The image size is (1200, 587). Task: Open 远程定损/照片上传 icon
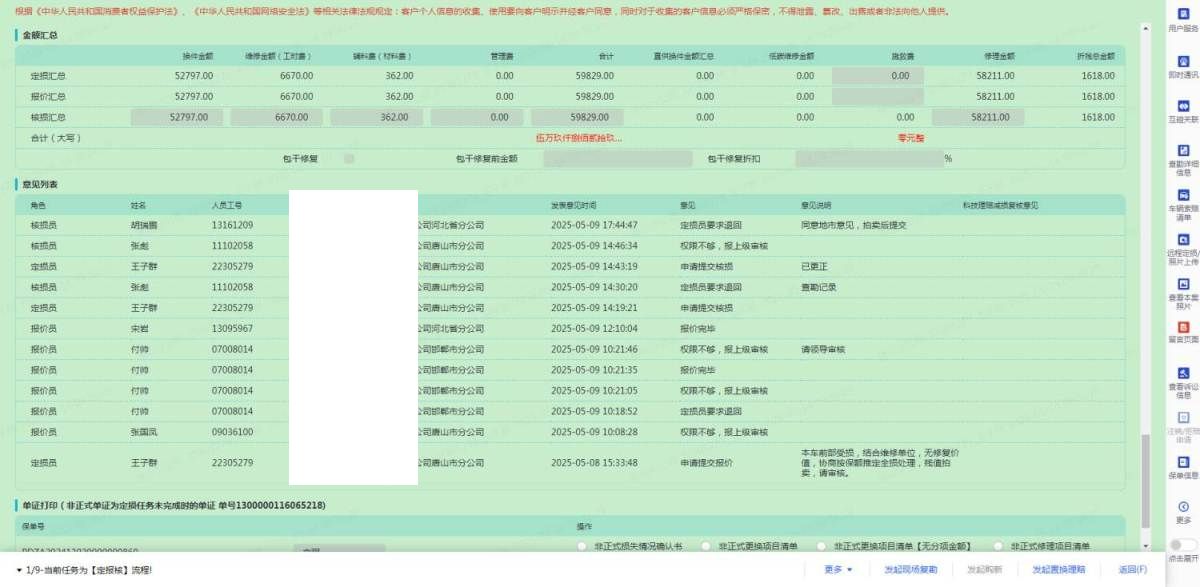click(x=1183, y=240)
